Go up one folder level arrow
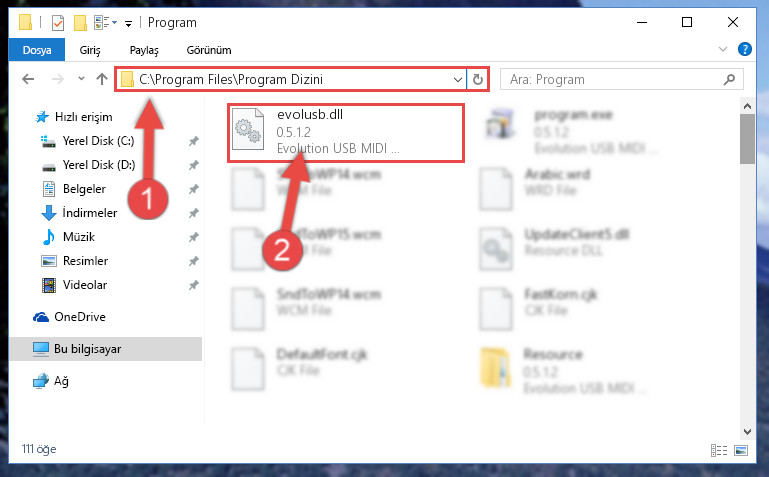Screen dimensions: 769x477 click(x=102, y=79)
